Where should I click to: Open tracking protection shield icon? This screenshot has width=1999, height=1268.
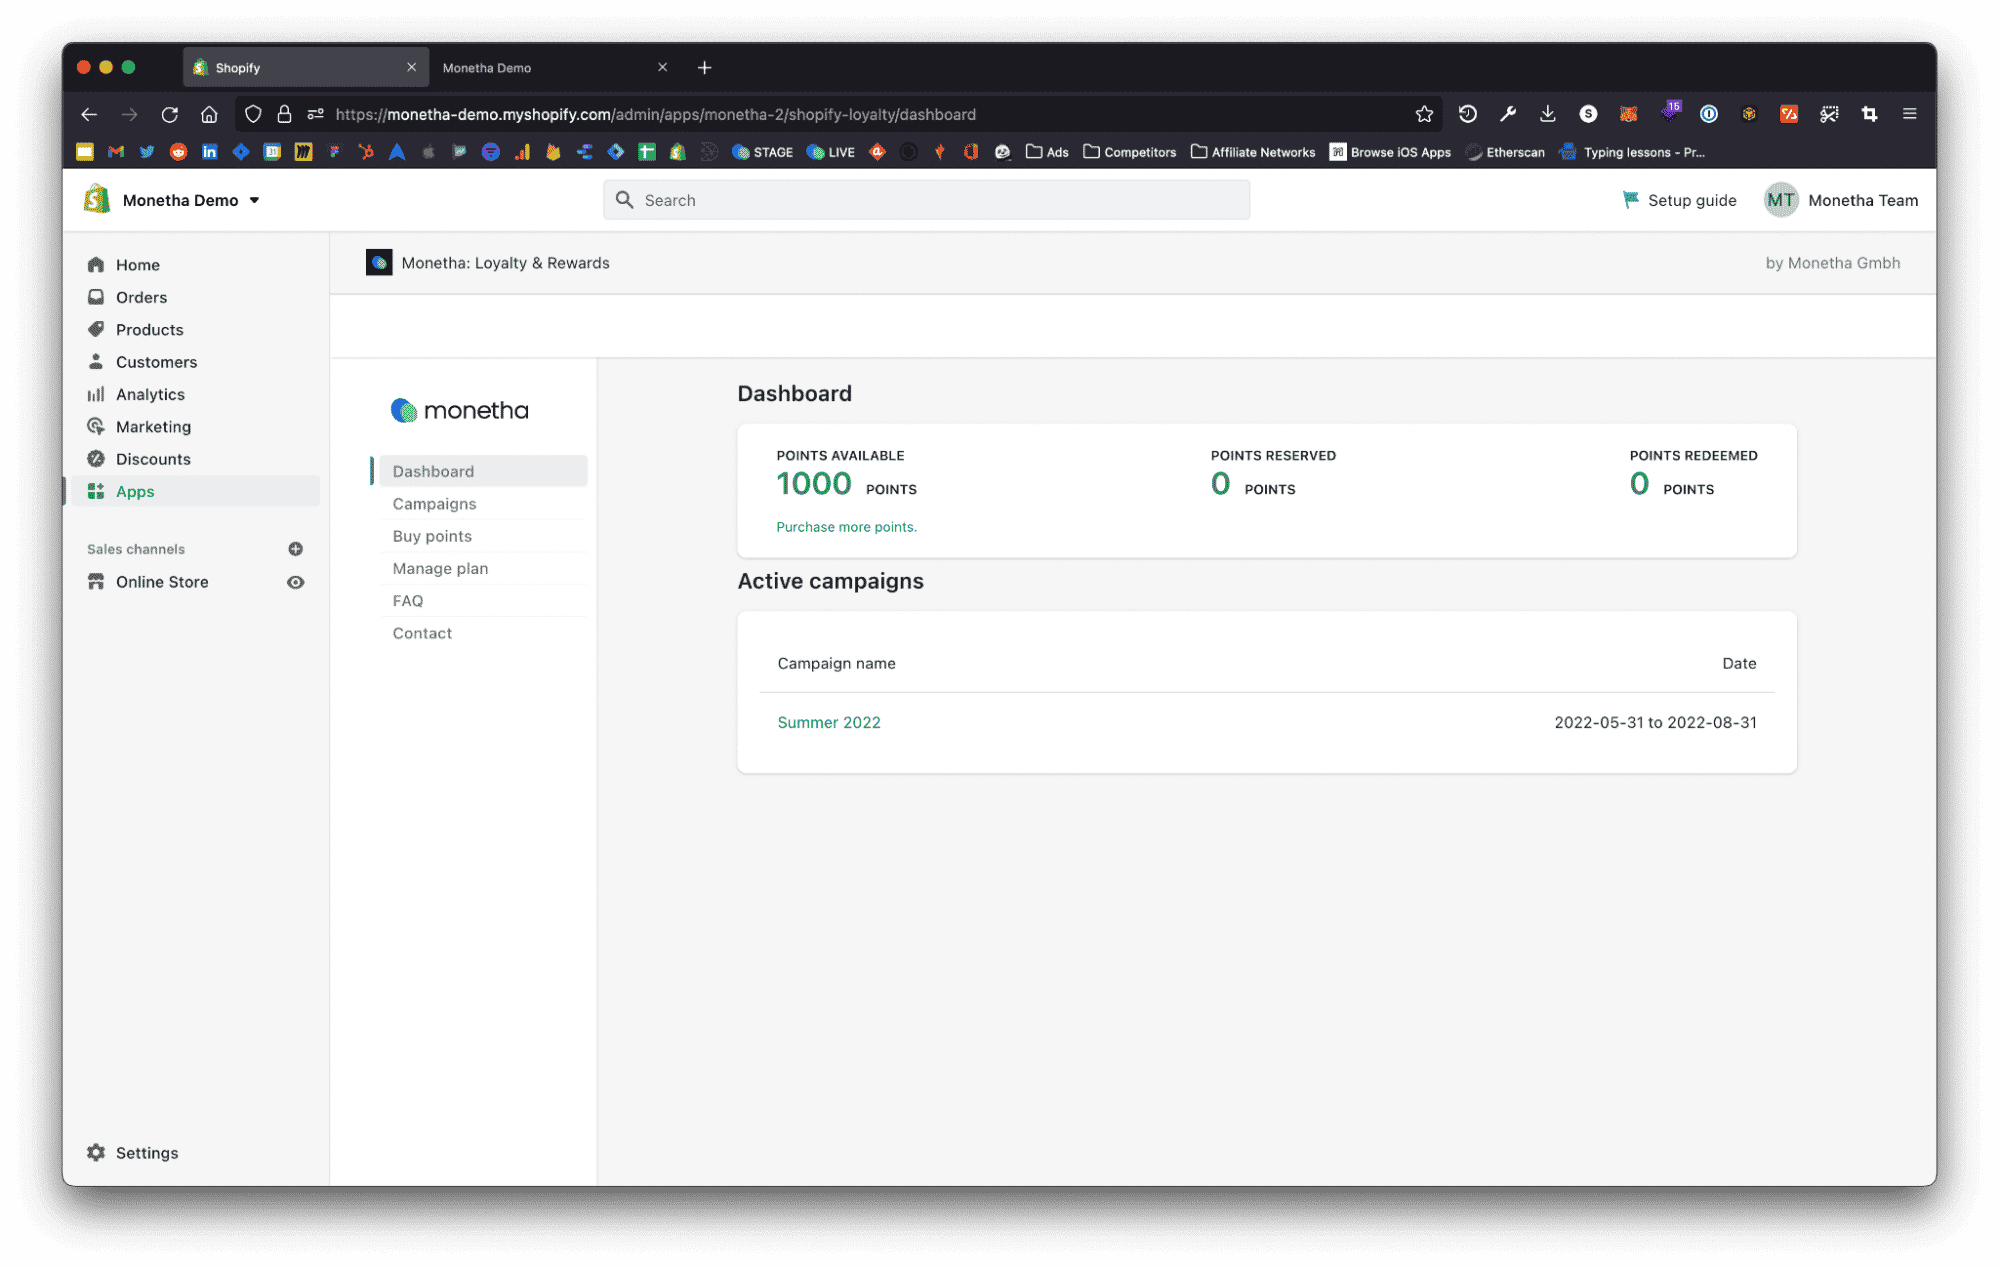(x=253, y=114)
